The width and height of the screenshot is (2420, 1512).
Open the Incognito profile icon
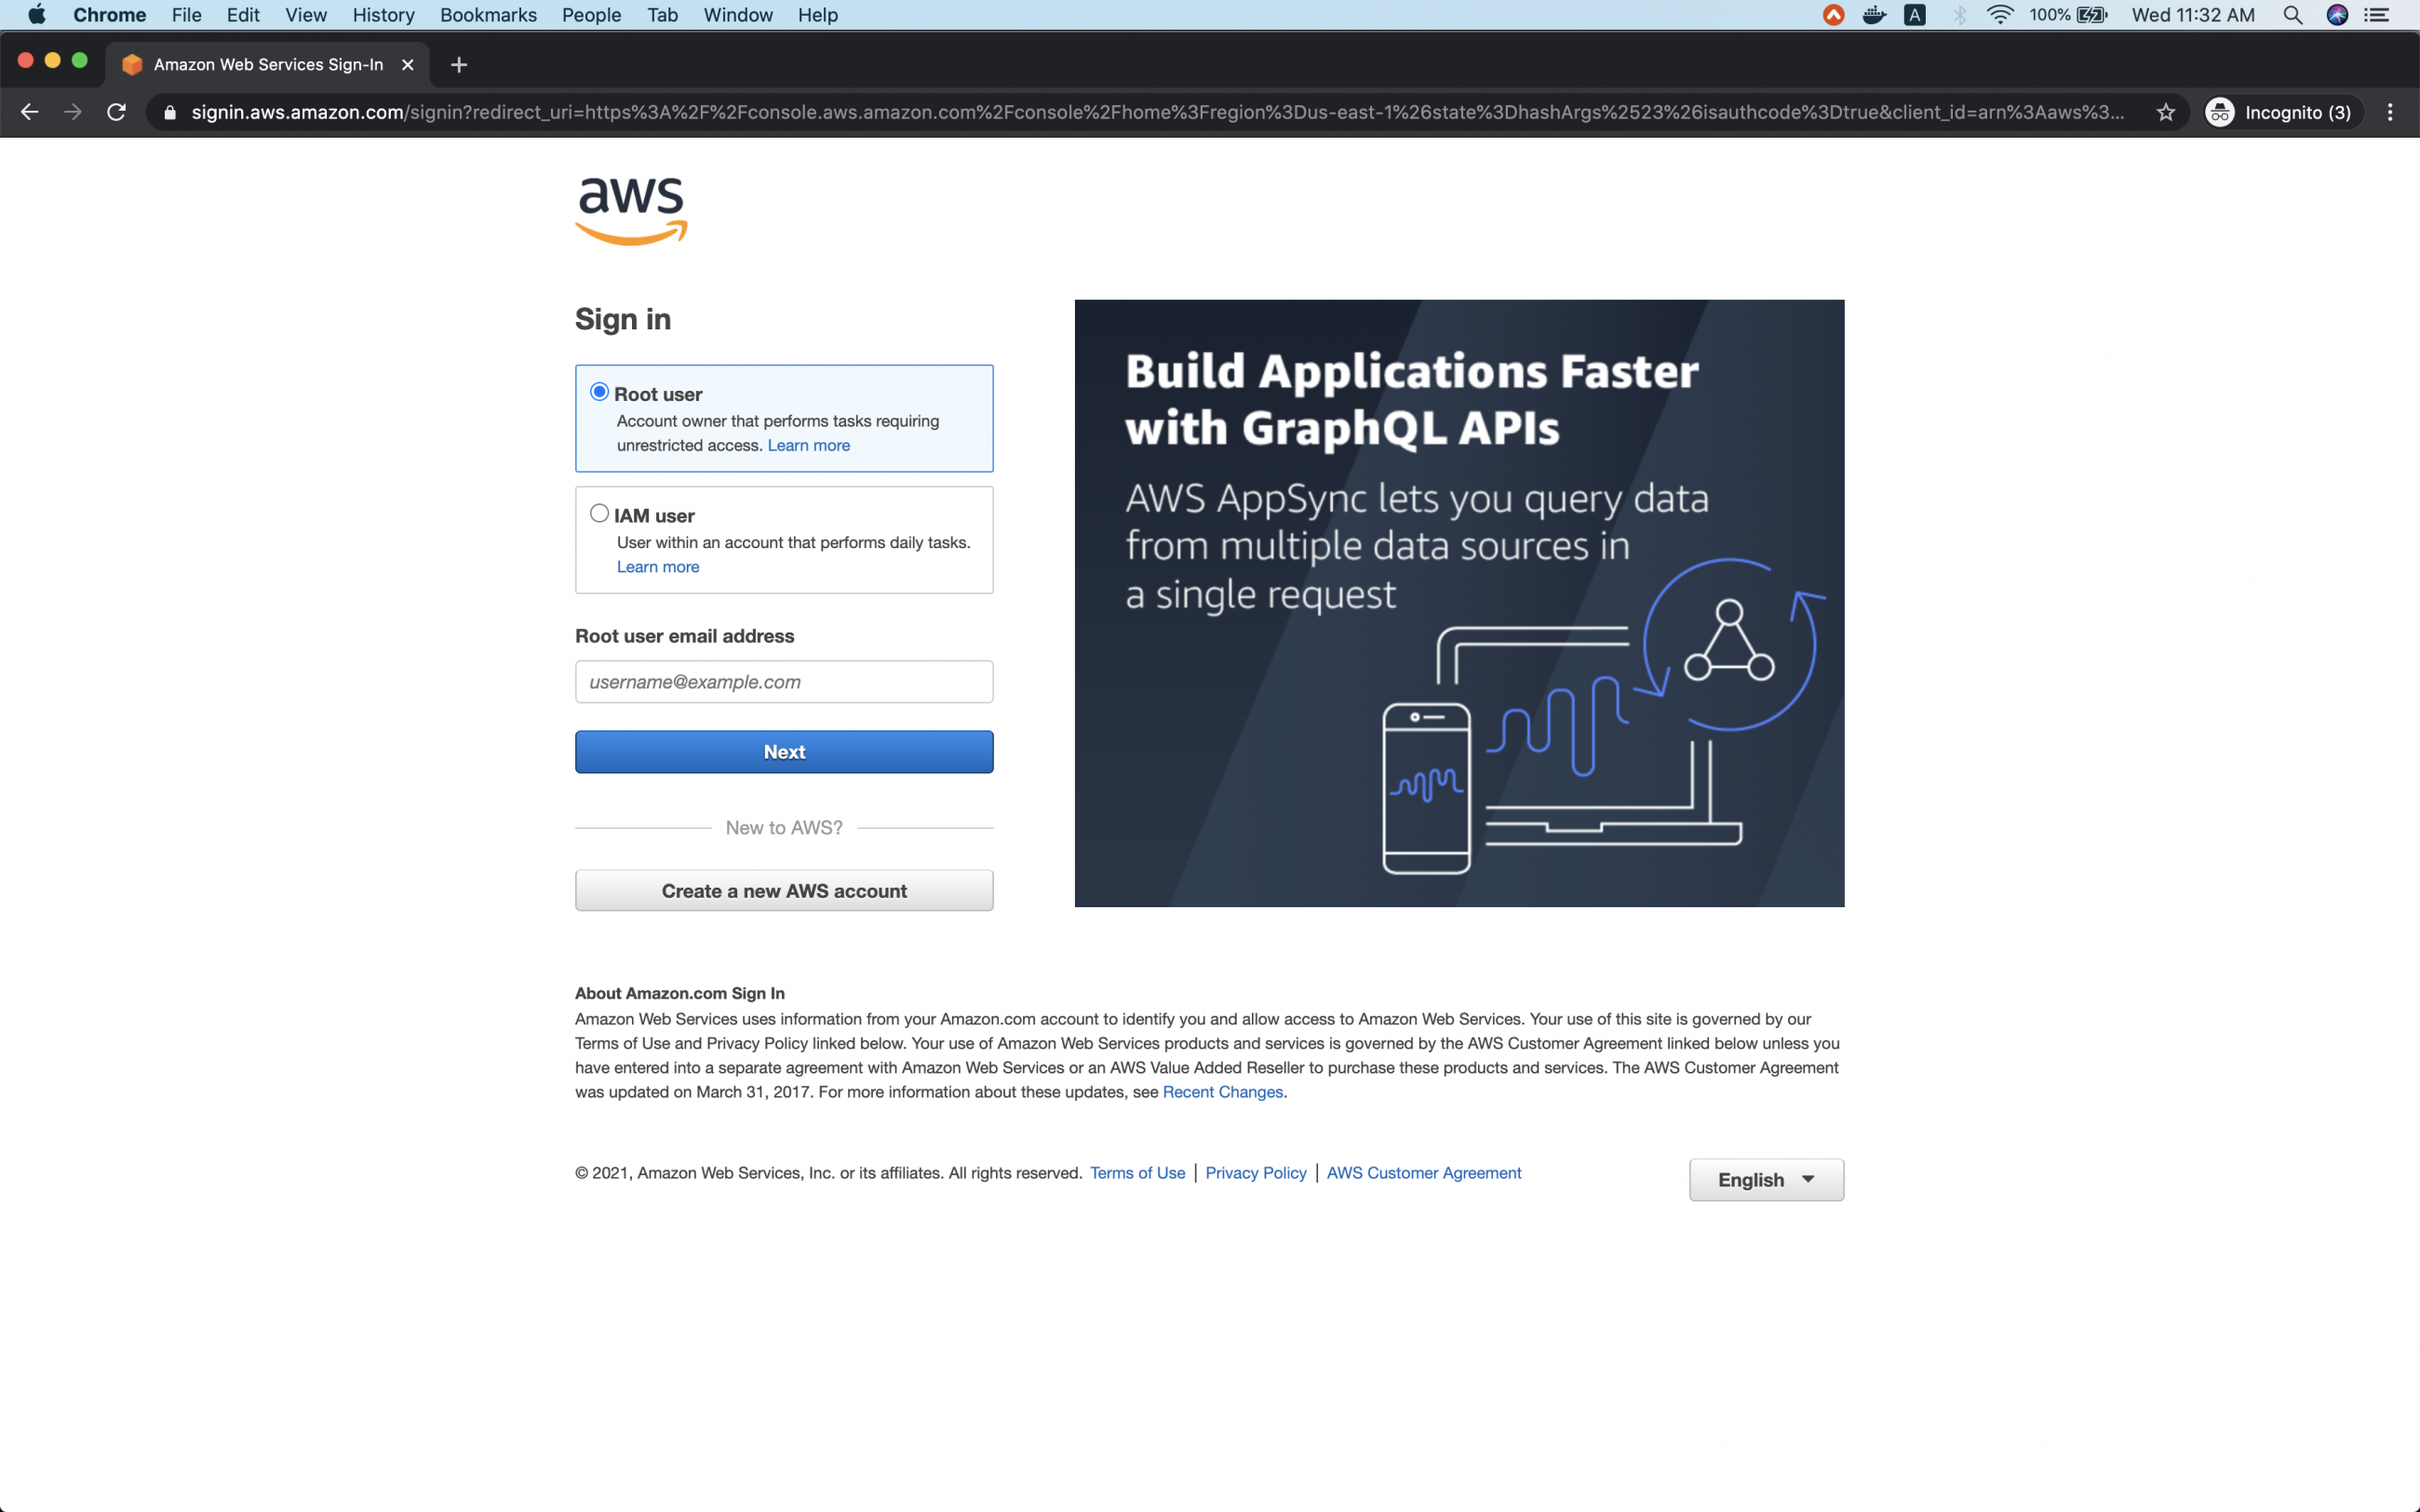coord(2220,112)
